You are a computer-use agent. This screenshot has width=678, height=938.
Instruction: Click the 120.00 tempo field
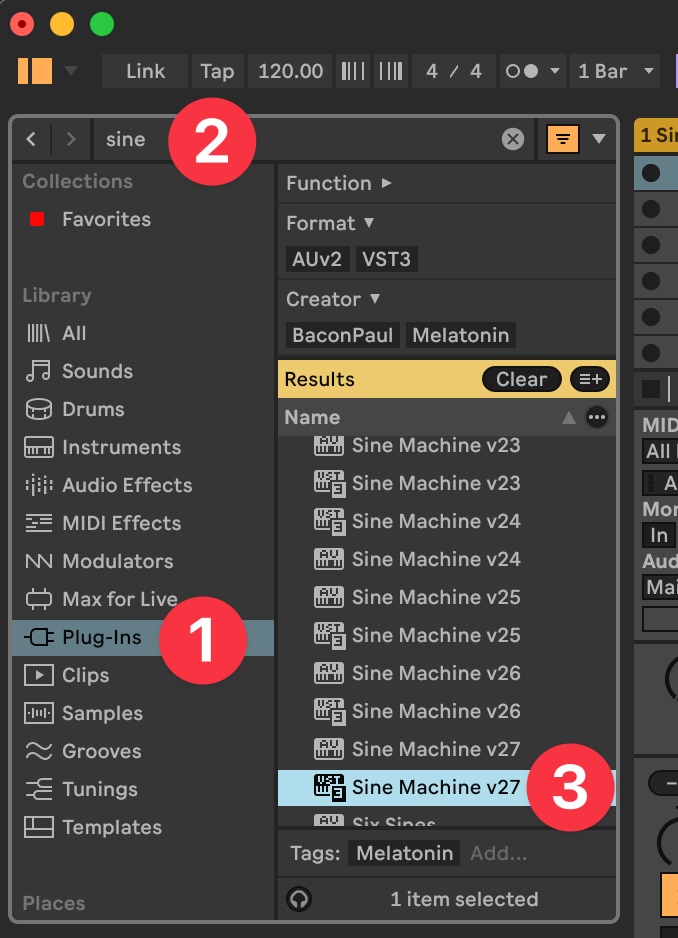click(x=290, y=71)
